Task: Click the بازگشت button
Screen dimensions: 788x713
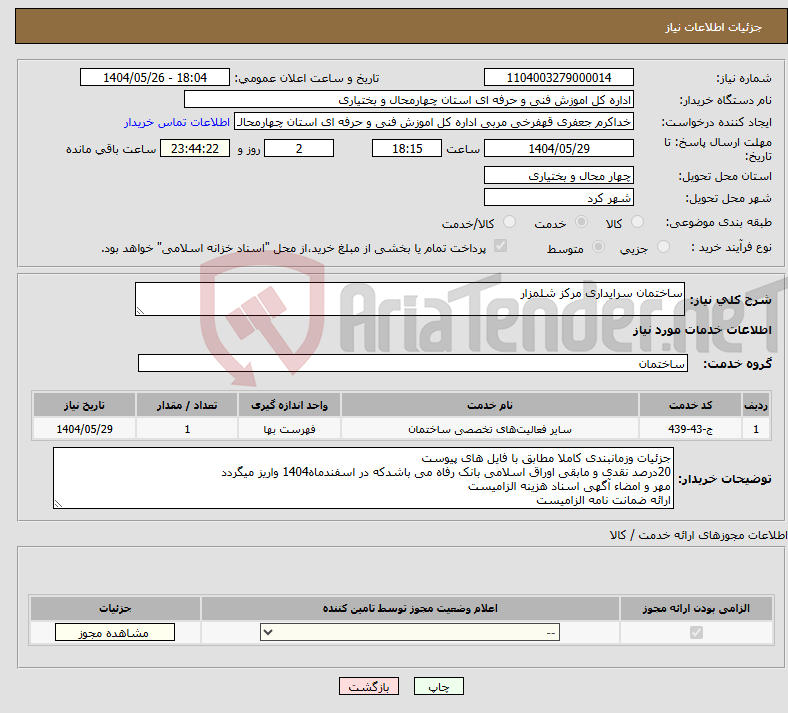Action: point(369,686)
